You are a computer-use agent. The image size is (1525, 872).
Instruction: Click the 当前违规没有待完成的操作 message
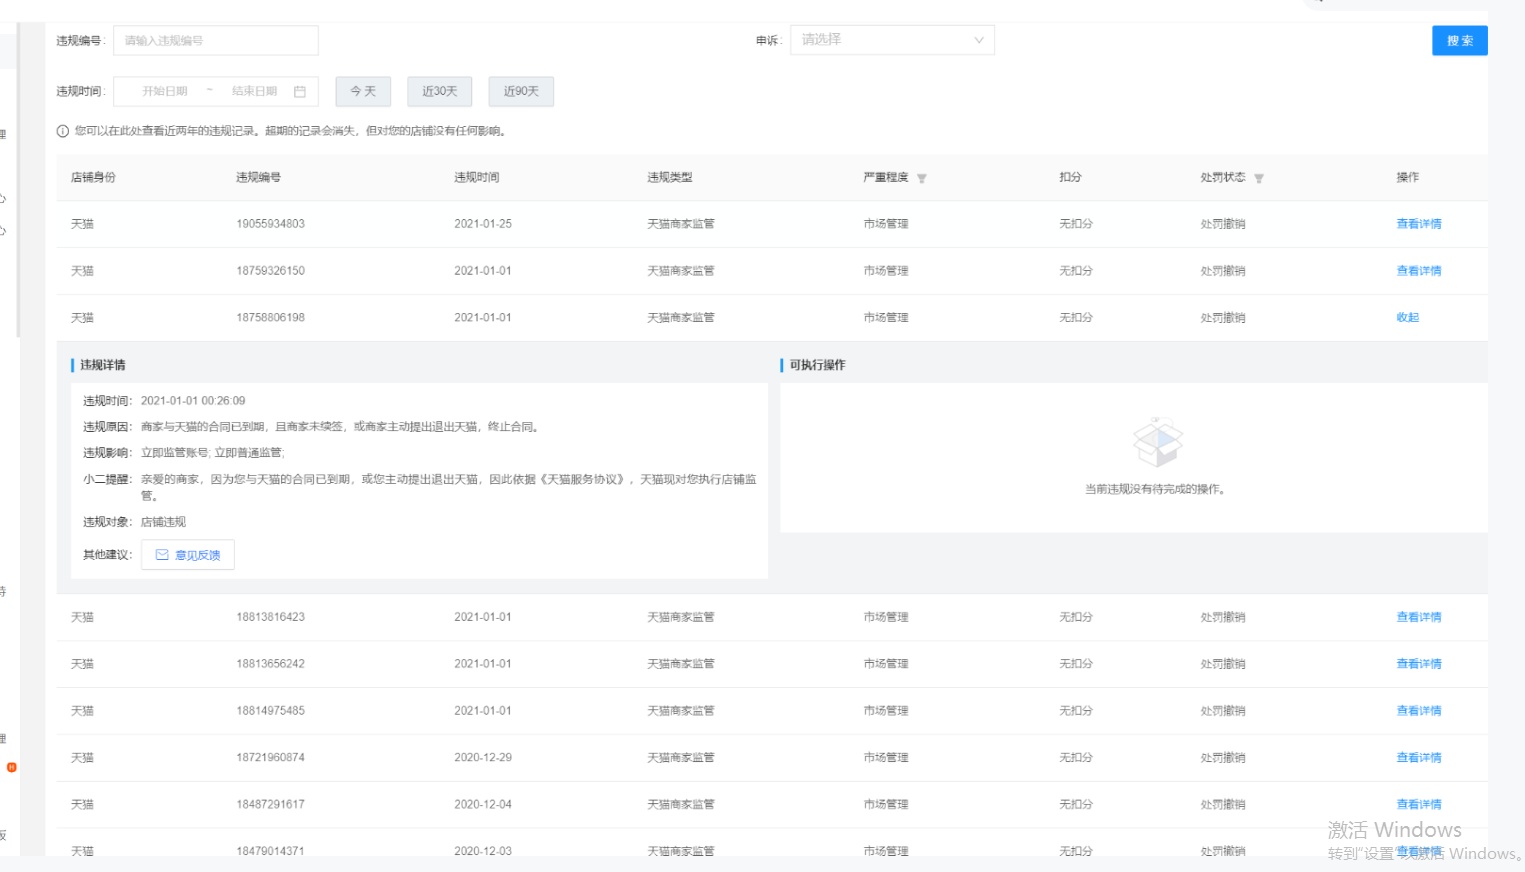coord(1157,489)
